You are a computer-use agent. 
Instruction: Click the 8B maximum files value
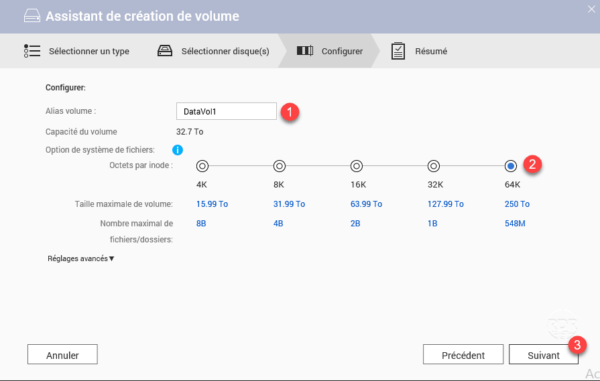(201, 223)
